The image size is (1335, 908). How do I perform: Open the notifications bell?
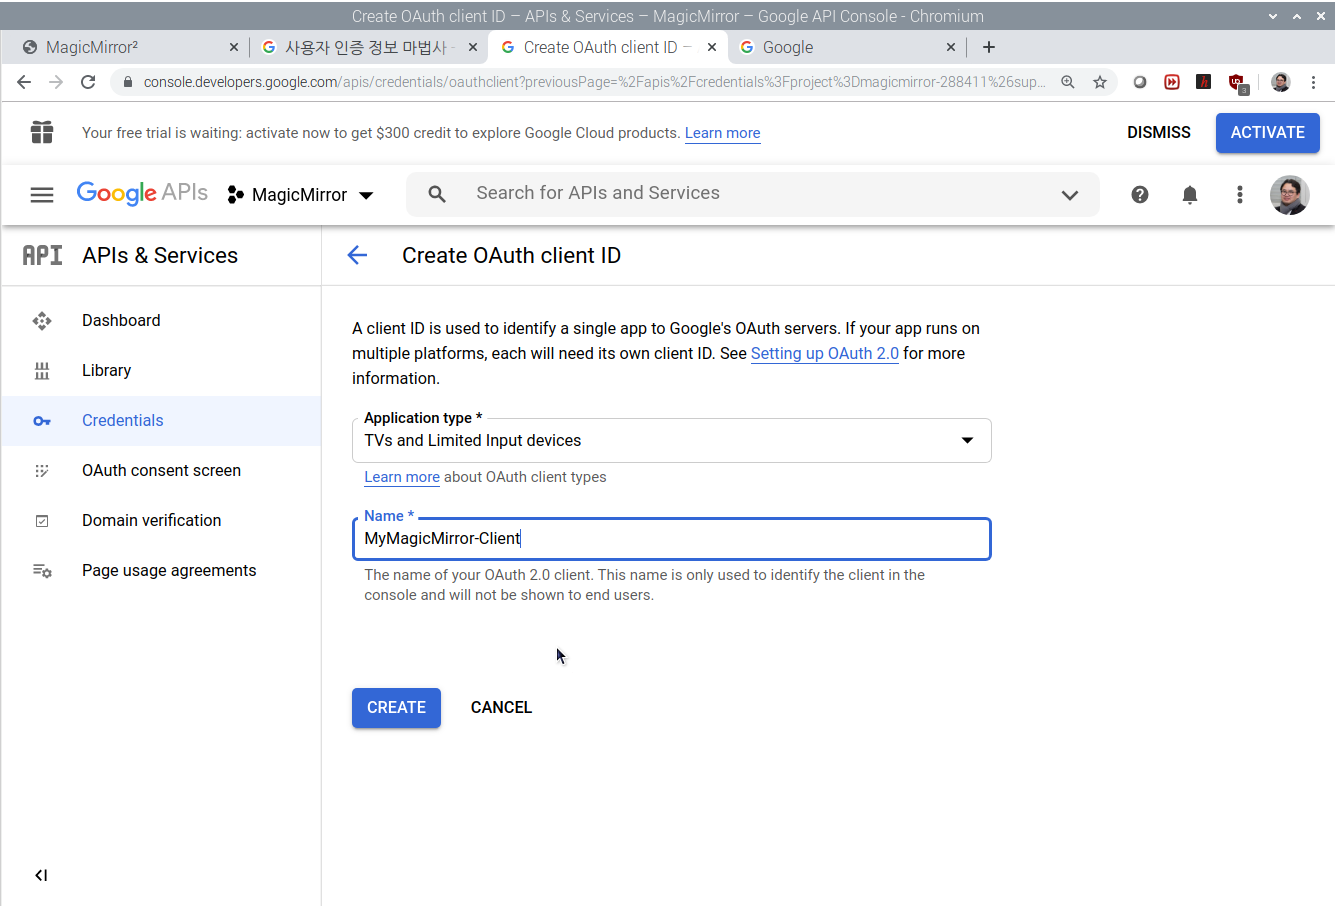tap(1190, 195)
